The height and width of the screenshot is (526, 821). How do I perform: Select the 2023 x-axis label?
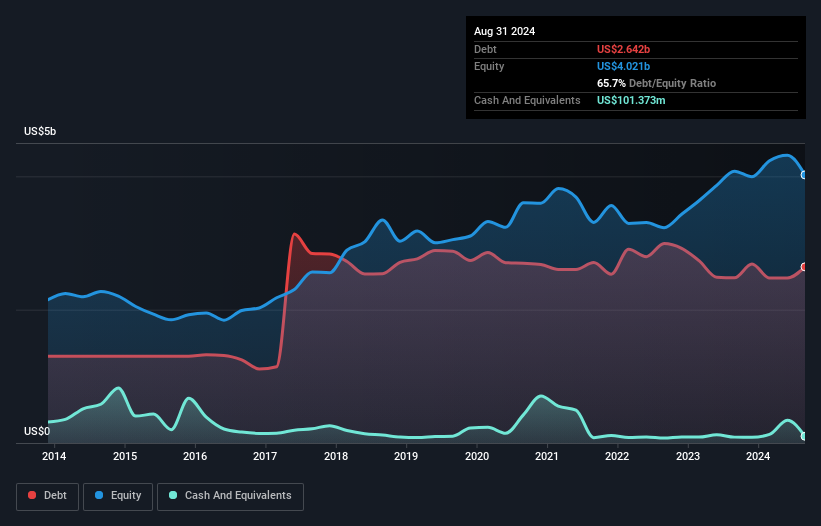(687, 456)
